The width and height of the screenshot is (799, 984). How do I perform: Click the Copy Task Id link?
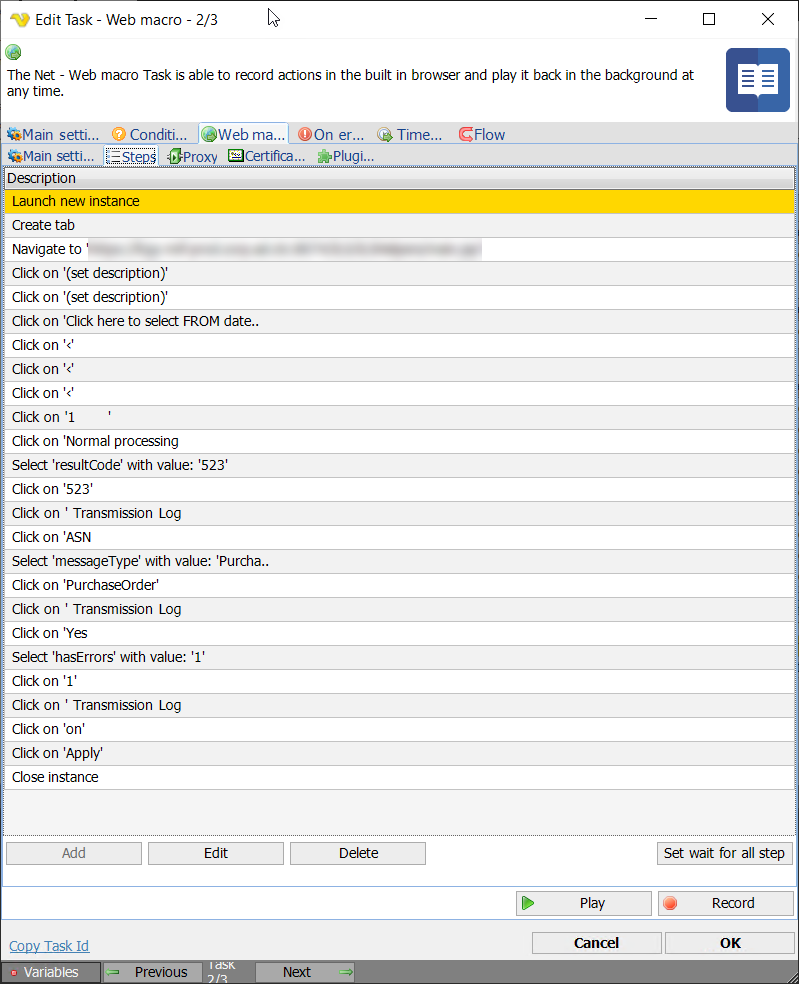coord(49,946)
